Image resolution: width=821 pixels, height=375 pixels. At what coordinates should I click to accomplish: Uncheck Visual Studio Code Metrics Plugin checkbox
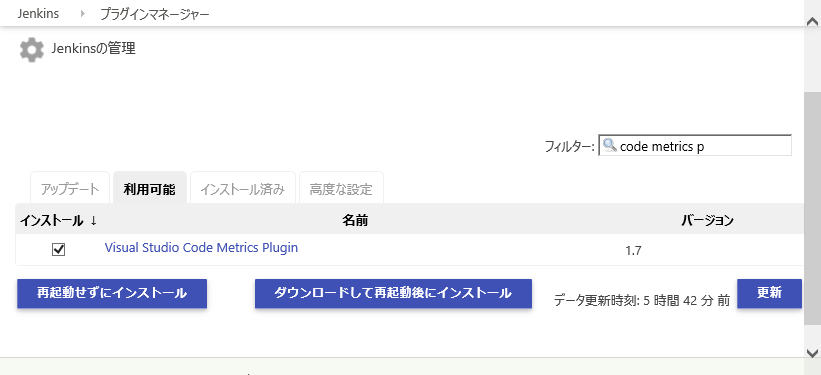pyautogui.click(x=59, y=249)
